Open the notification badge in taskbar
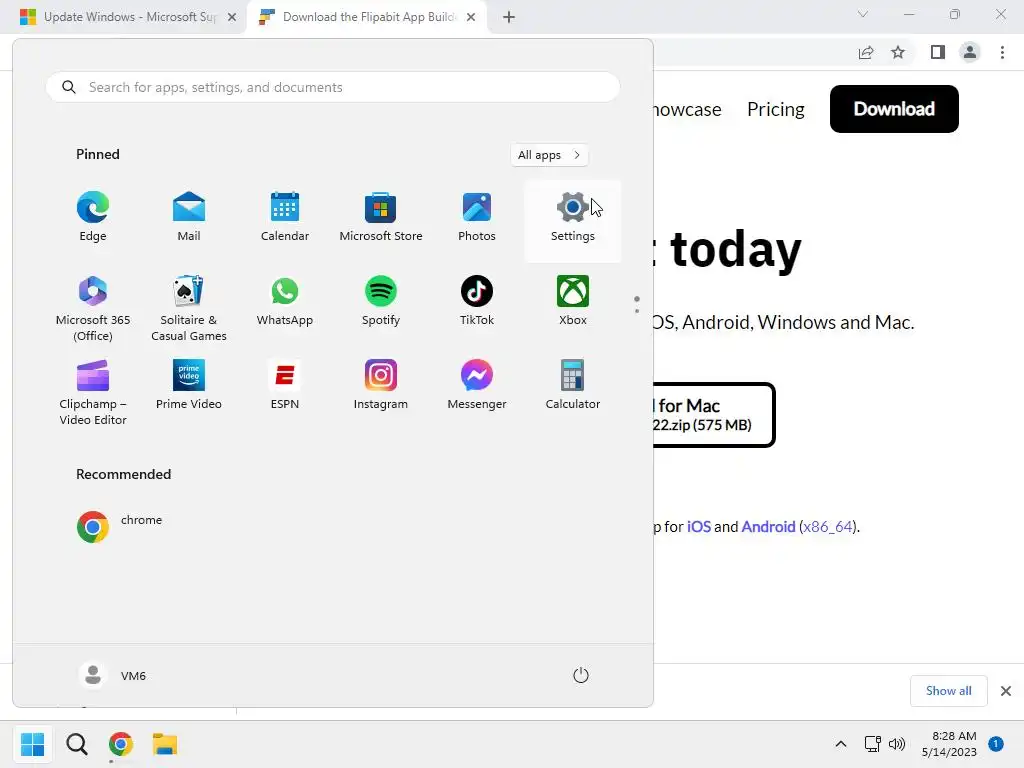This screenshot has height=768, width=1024. point(995,744)
